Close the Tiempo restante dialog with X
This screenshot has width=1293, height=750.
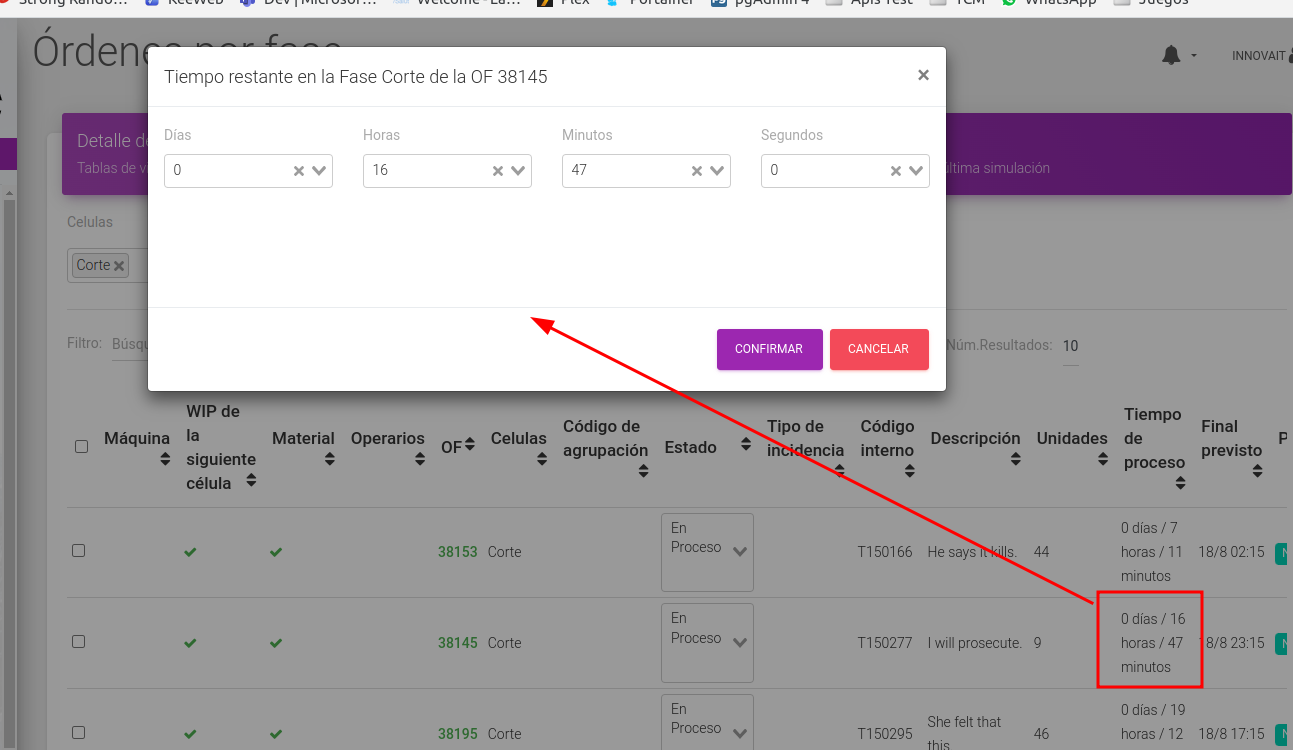[923, 75]
